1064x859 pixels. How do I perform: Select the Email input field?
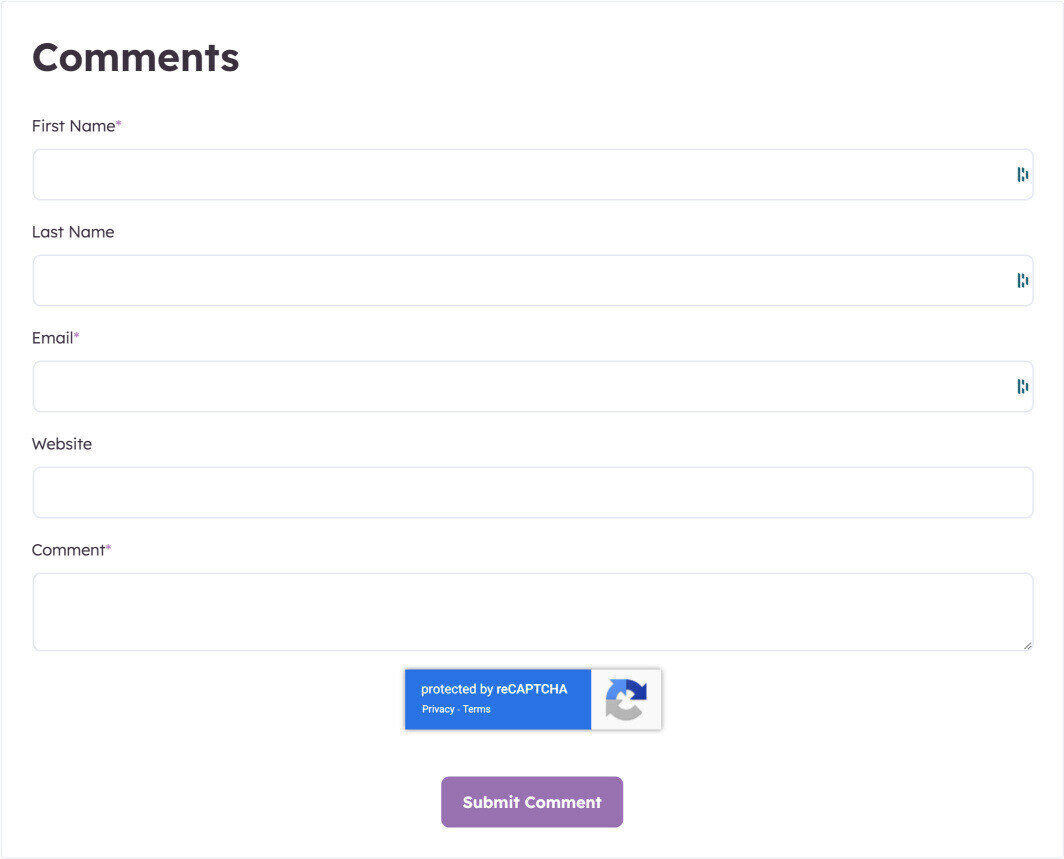533,386
